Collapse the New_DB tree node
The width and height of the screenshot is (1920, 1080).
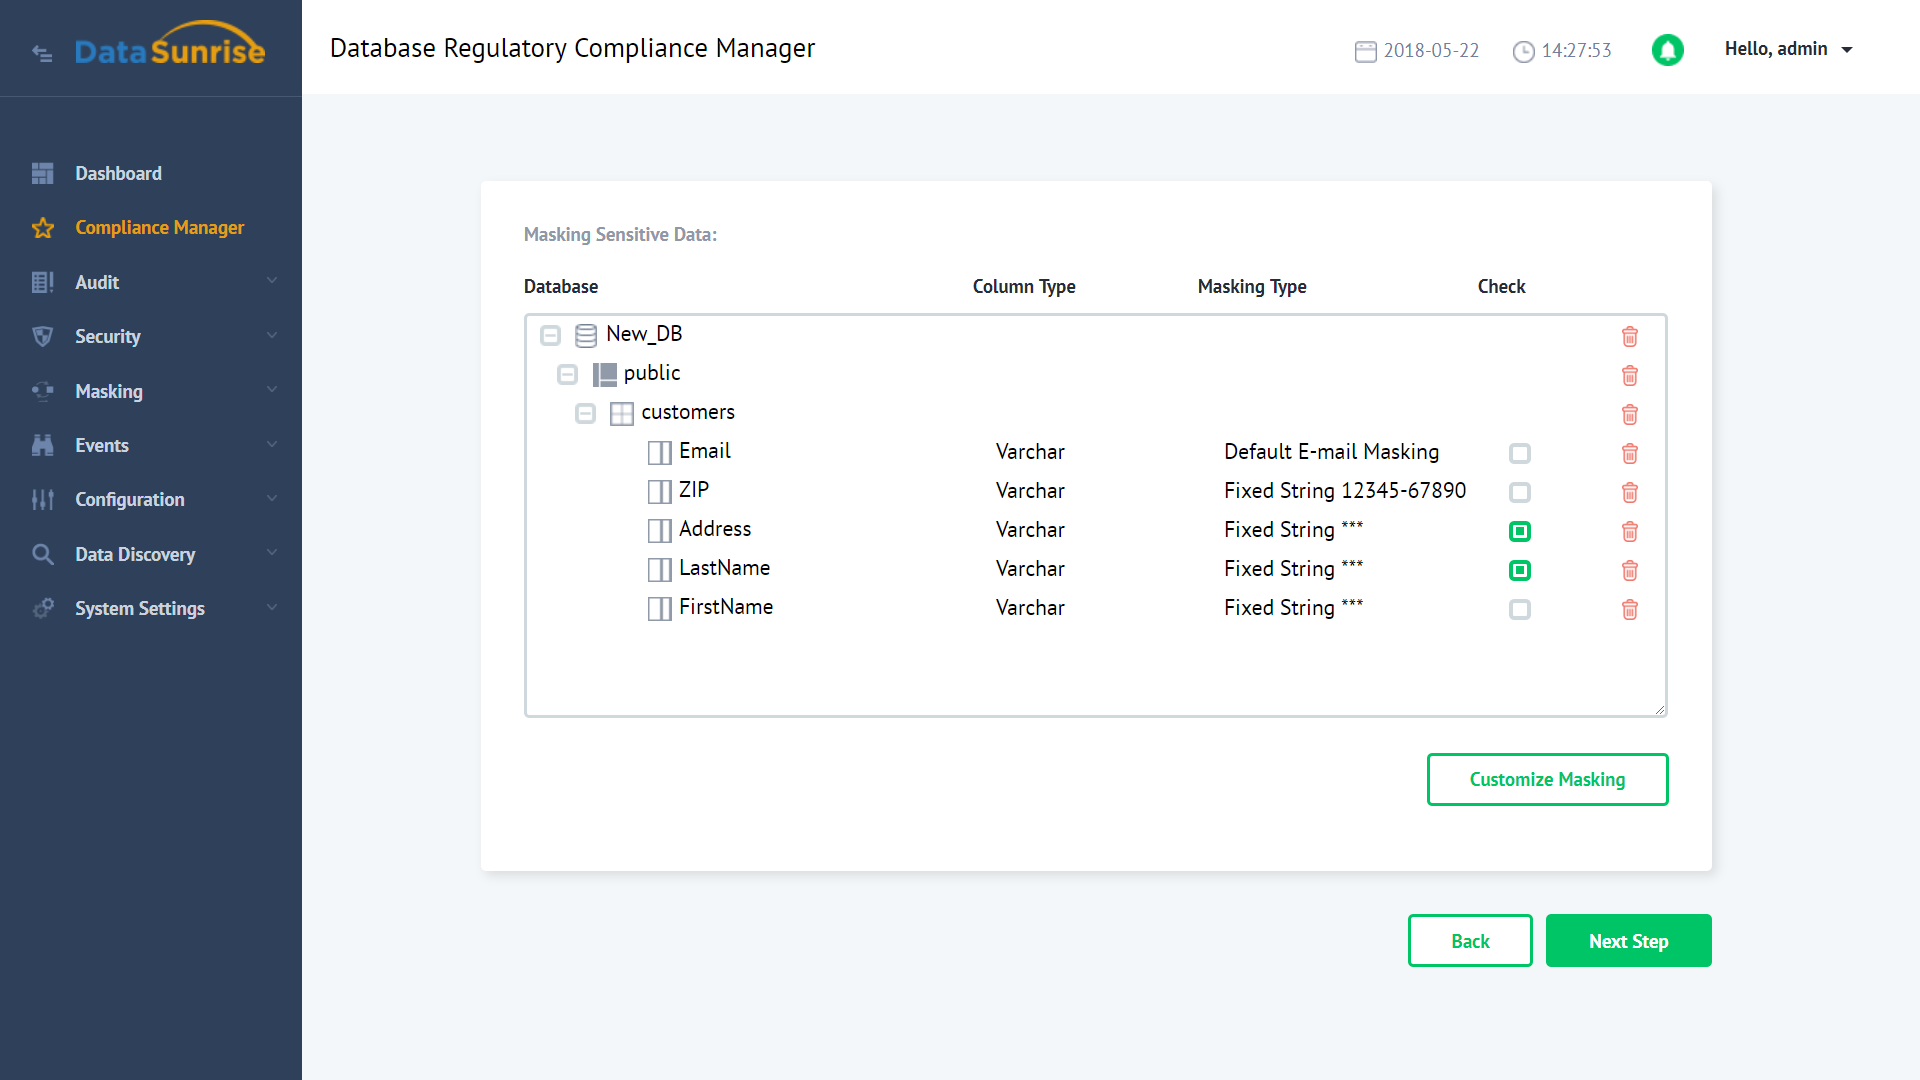coord(550,335)
